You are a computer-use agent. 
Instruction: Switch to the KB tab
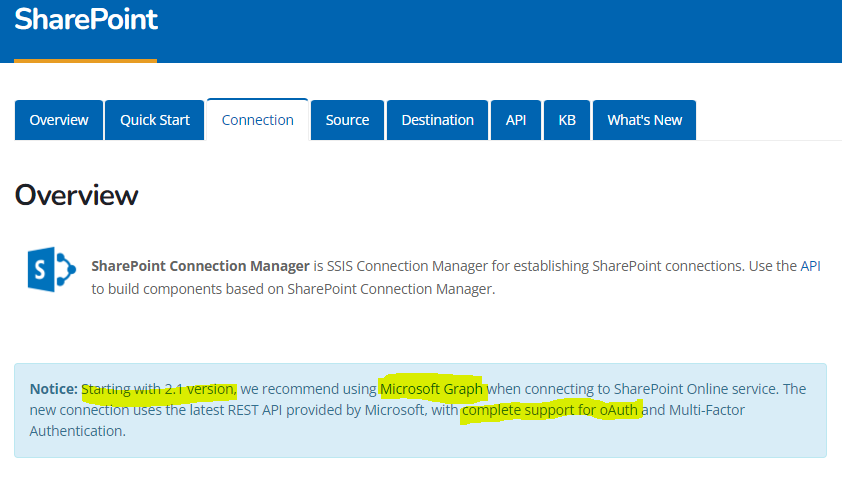567,120
